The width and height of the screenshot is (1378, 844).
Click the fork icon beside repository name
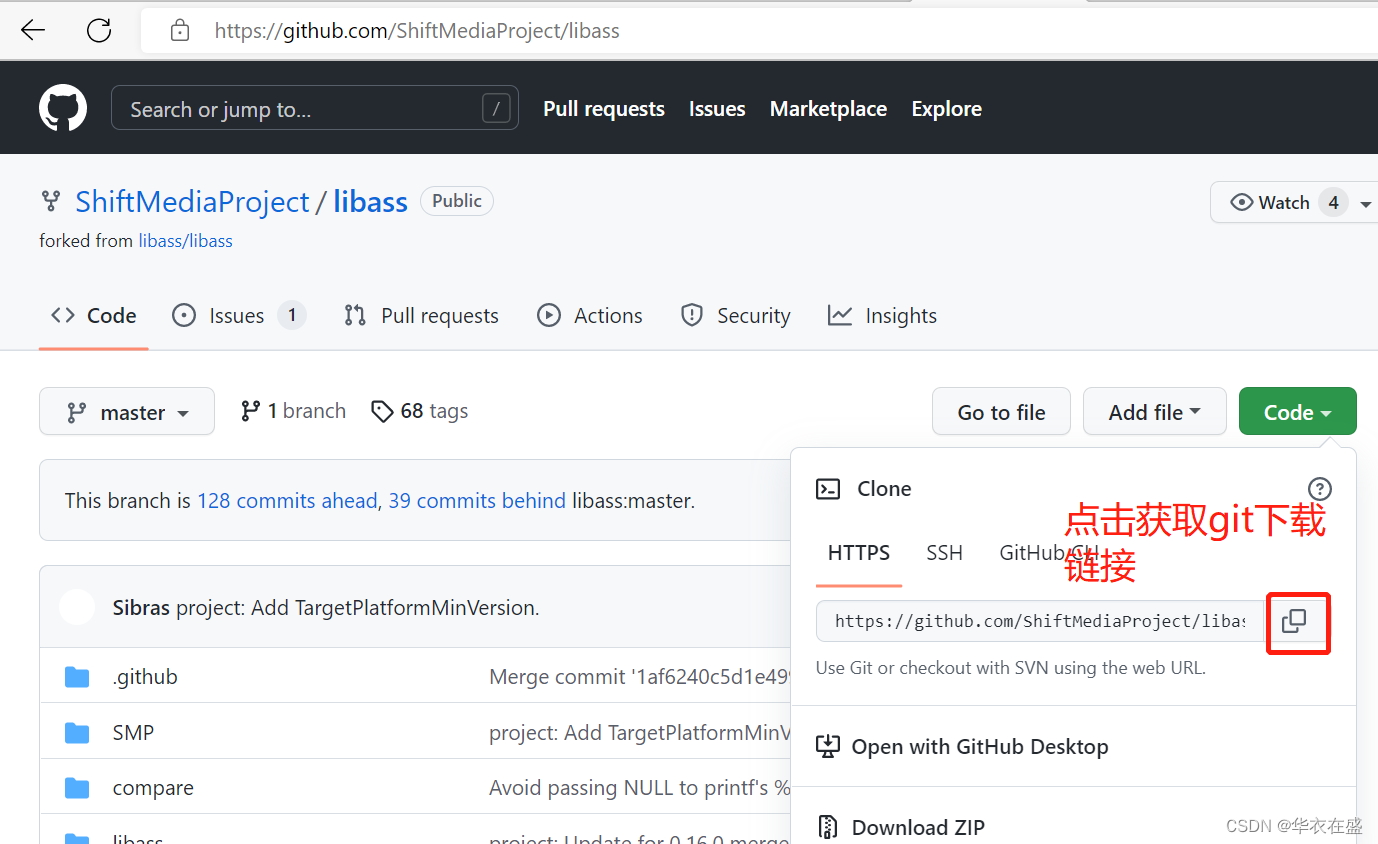50,201
